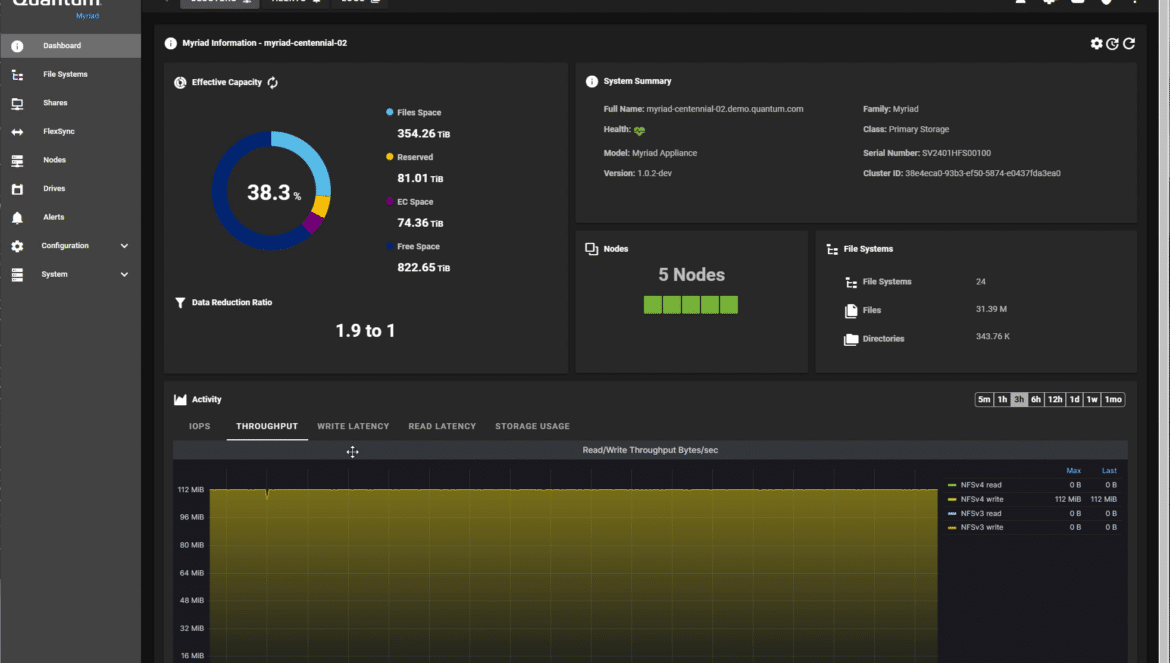This screenshot has height=663, width=1170.
Task: Click the Files document icon
Action: coord(851,311)
